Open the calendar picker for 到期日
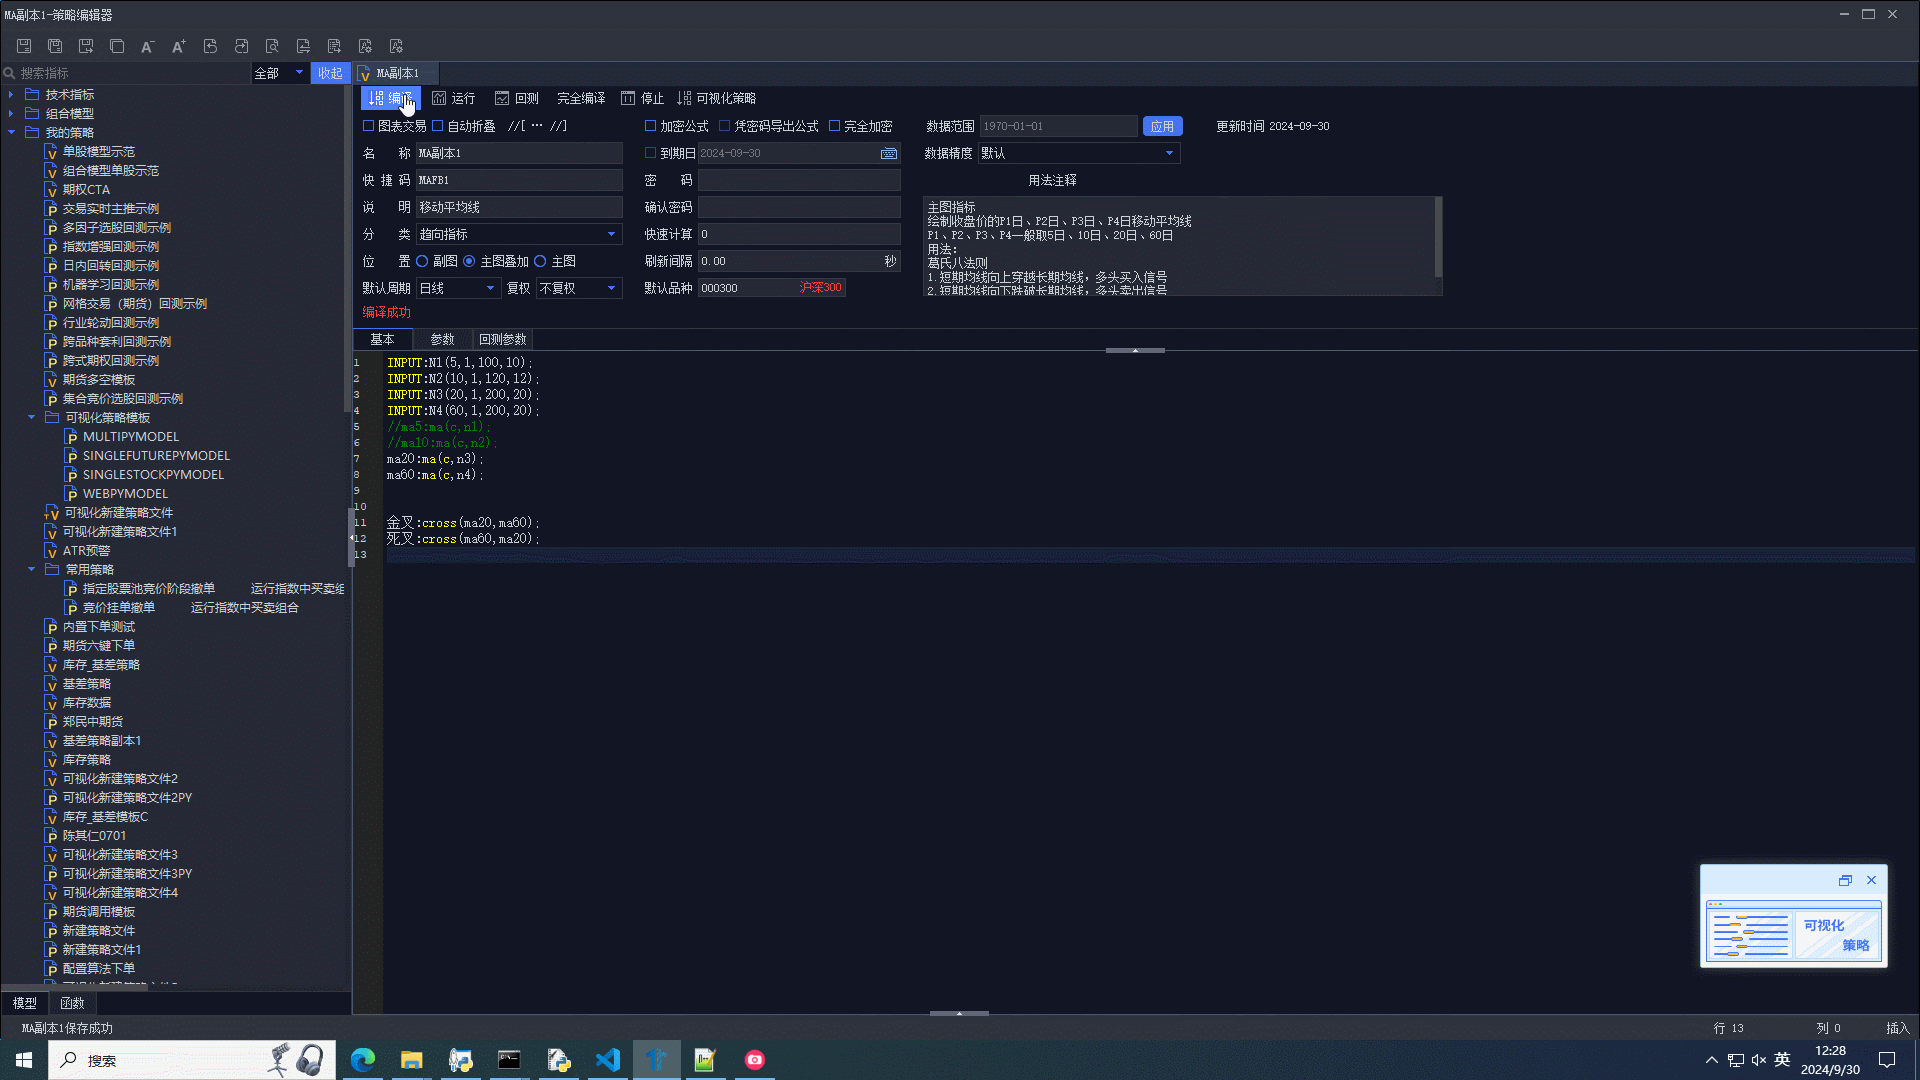The width and height of the screenshot is (1920, 1080). pyautogui.click(x=888, y=153)
